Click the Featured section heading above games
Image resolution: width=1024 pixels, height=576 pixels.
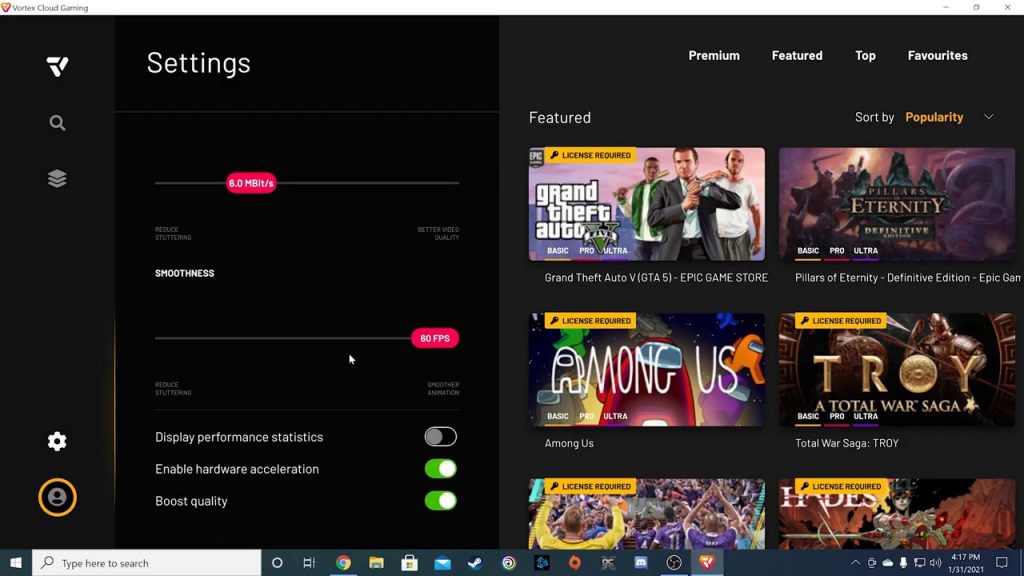point(560,117)
